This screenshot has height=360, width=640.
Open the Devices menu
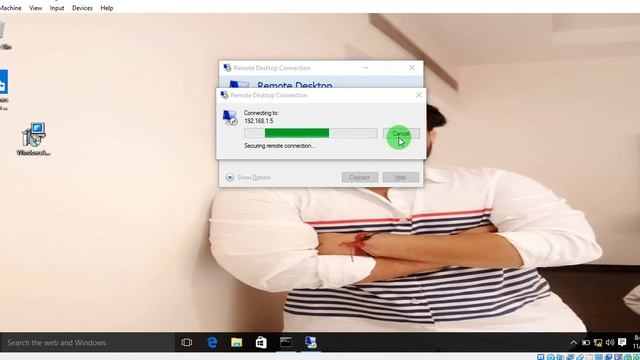pyautogui.click(x=82, y=8)
